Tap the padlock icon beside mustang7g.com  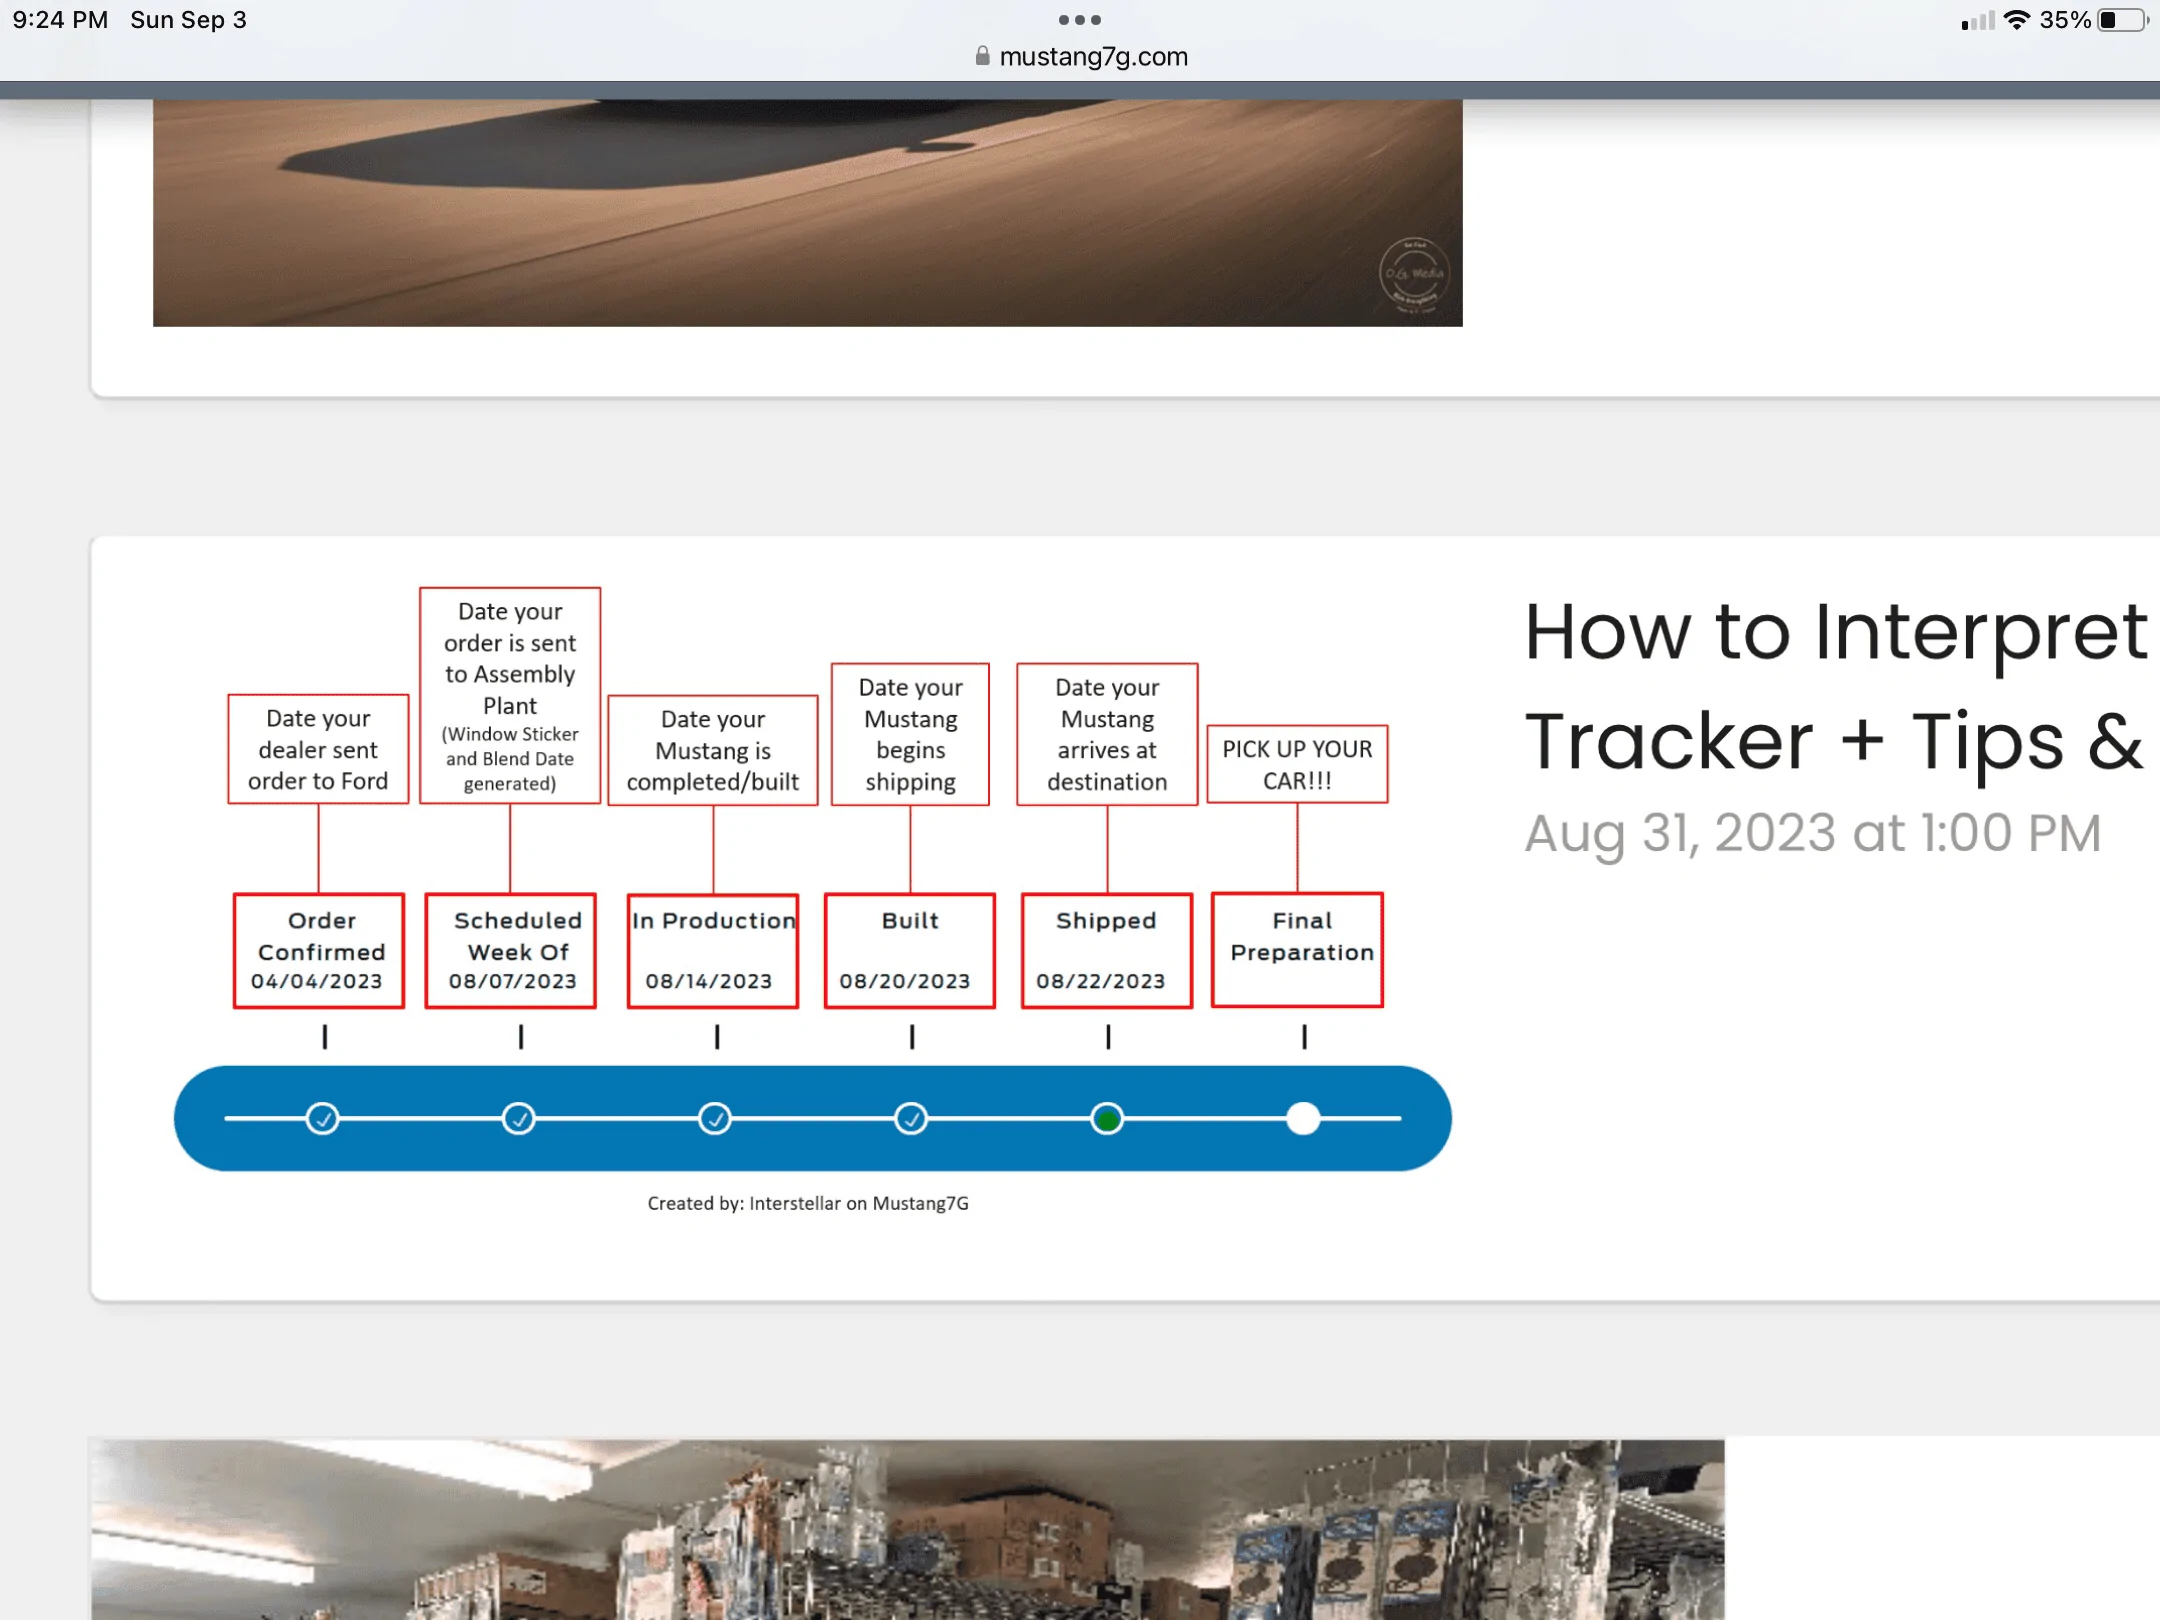[x=982, y=56]
